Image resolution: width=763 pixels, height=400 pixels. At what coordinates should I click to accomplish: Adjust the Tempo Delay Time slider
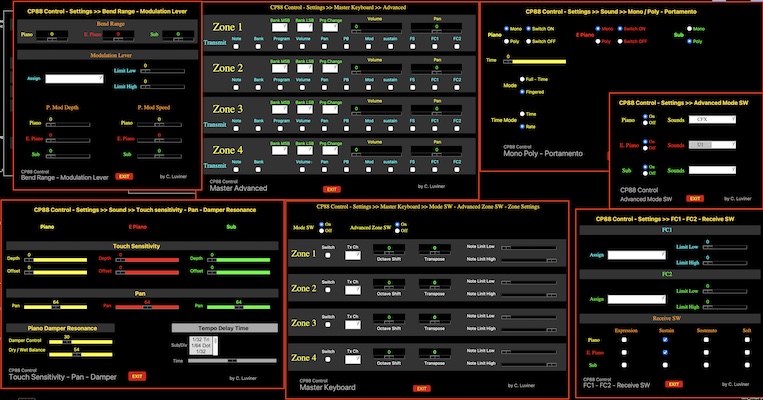coord(232,361)
